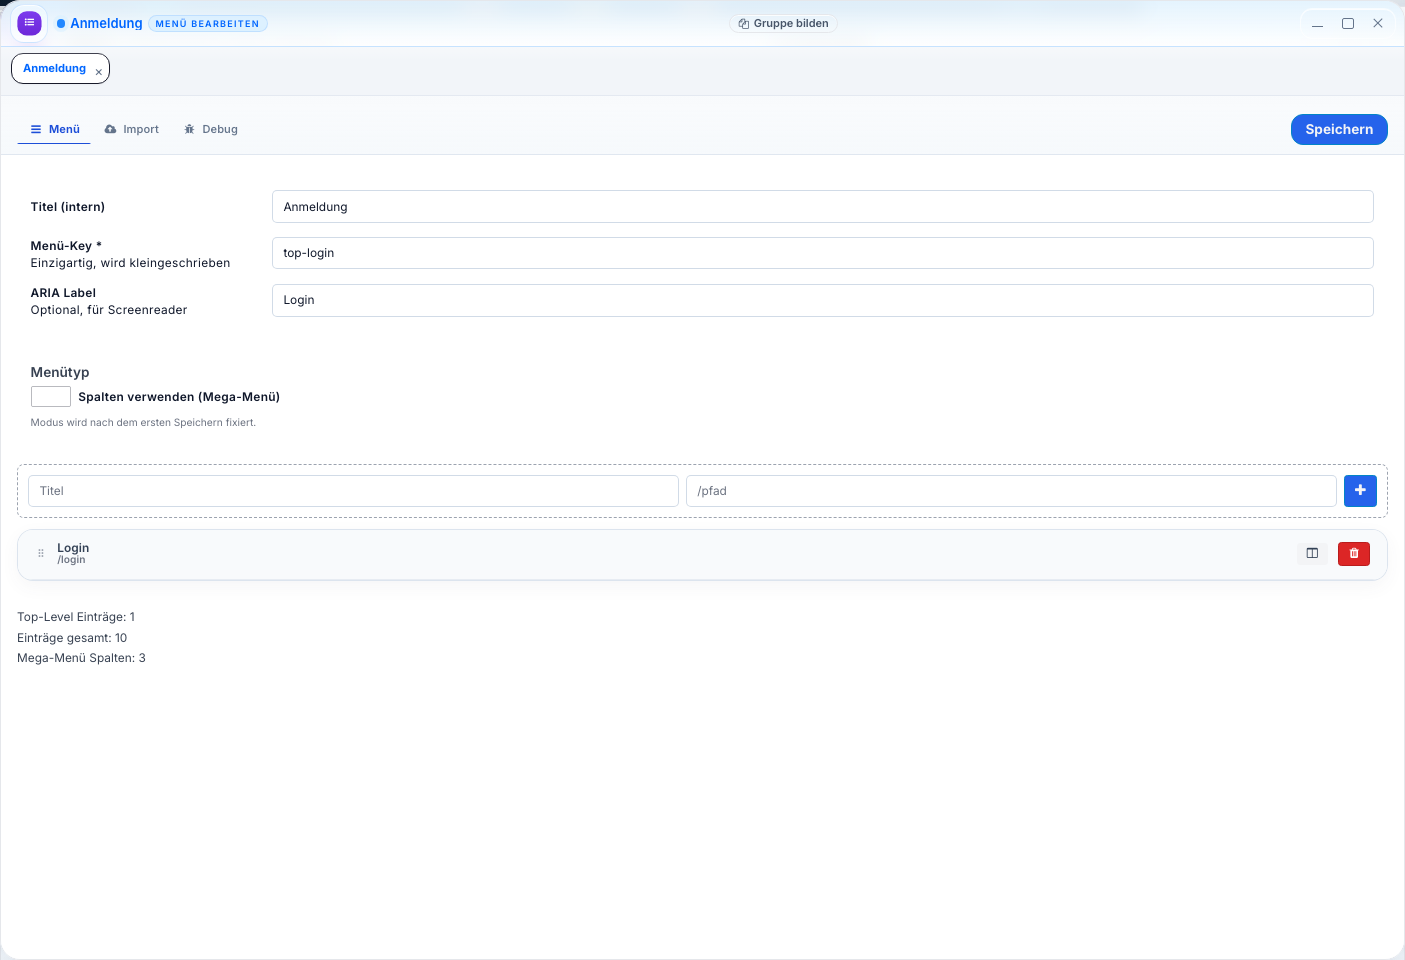
Task: Maximize the application window
Action: click(x=1348, y=23)
